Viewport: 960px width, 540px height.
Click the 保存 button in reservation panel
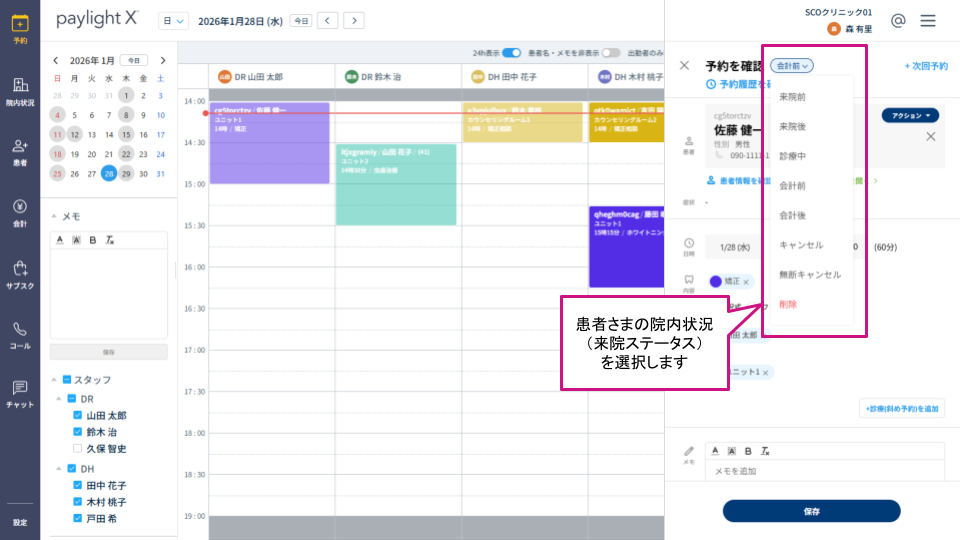(811, 511)
